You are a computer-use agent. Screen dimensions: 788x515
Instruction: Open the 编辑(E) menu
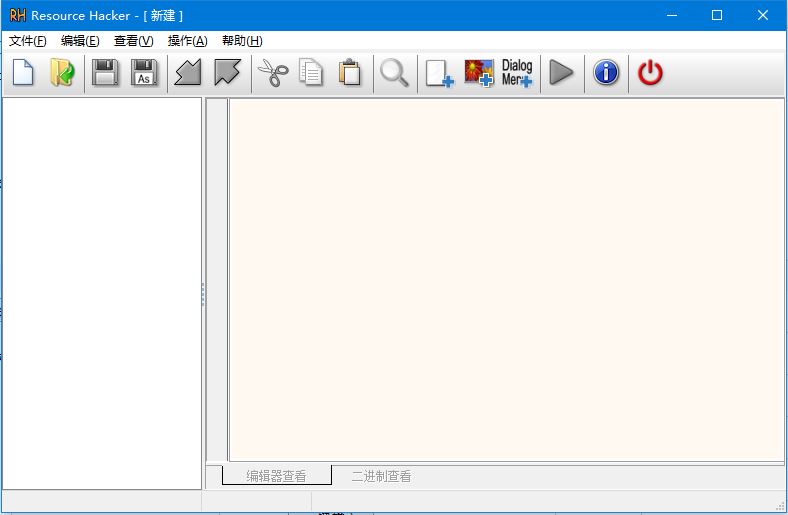click(80, 41)
